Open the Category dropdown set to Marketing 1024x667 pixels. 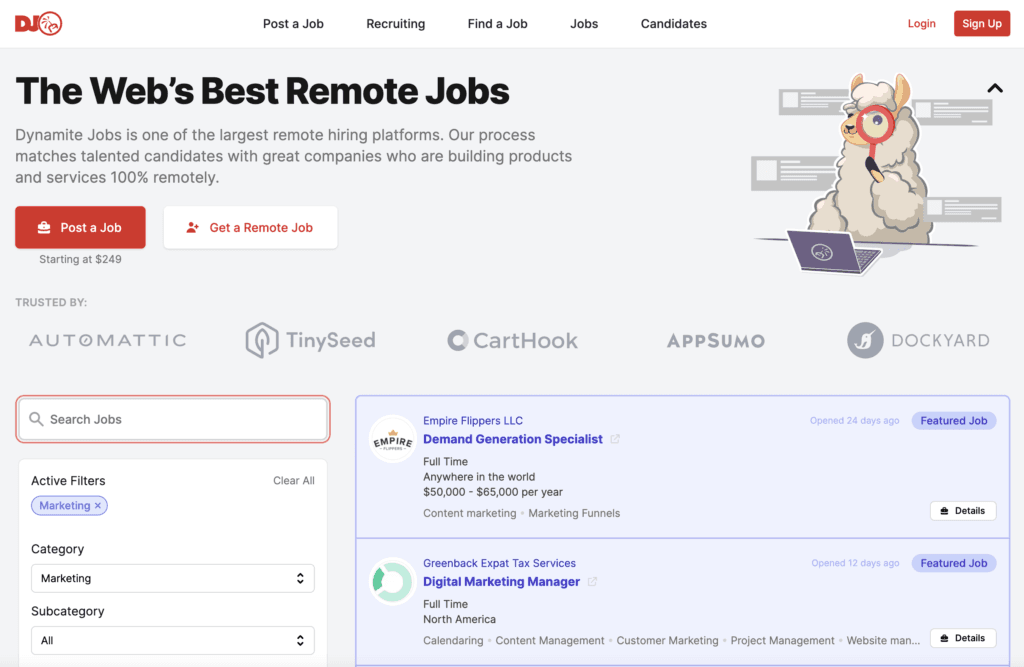(x=173, y=578)
